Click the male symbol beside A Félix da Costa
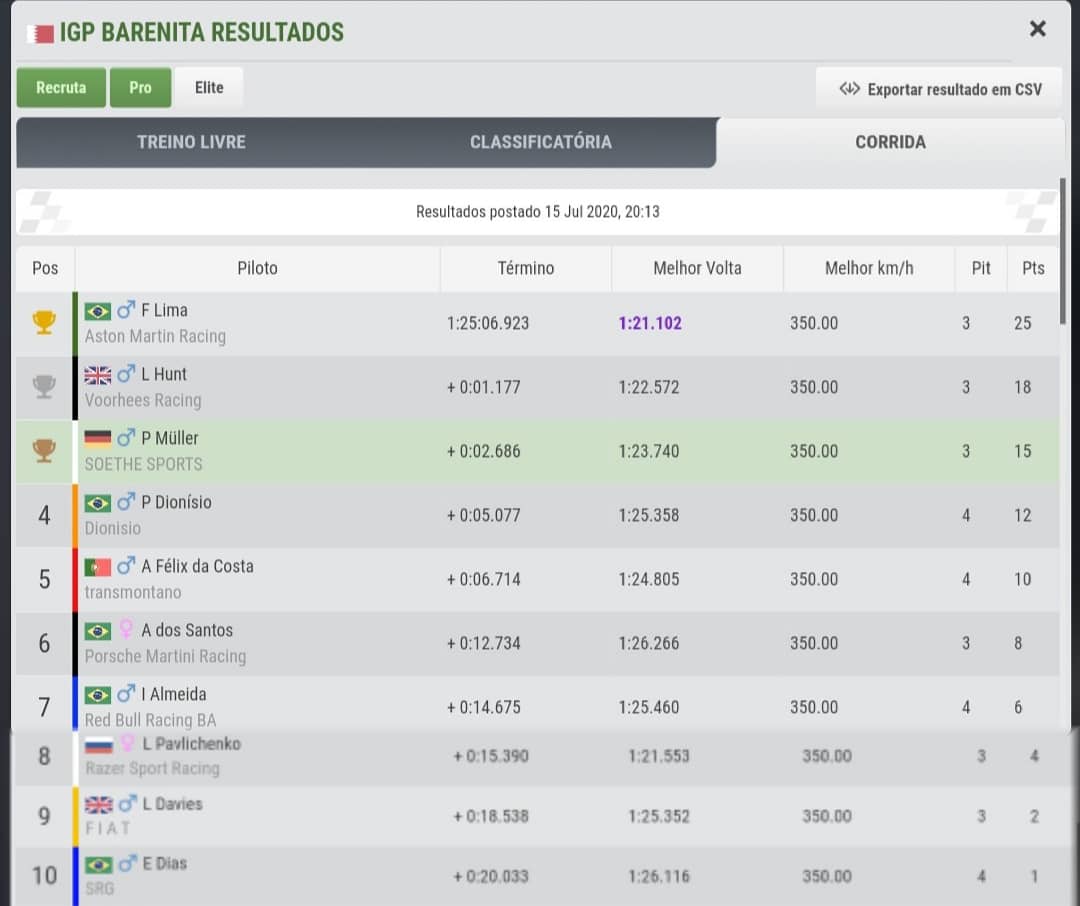 click(x=126, y=566)
